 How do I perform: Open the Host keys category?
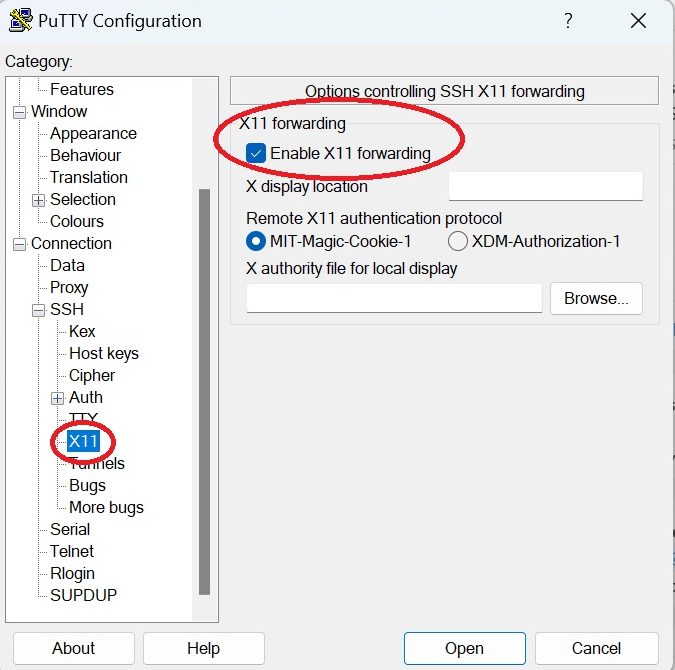104,354
